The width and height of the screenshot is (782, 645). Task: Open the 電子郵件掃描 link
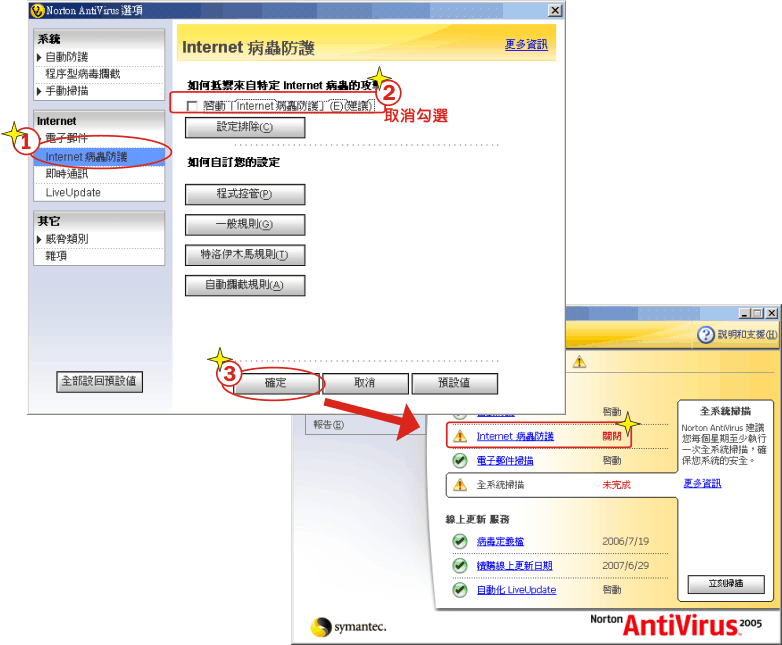[x=505, y=460]
